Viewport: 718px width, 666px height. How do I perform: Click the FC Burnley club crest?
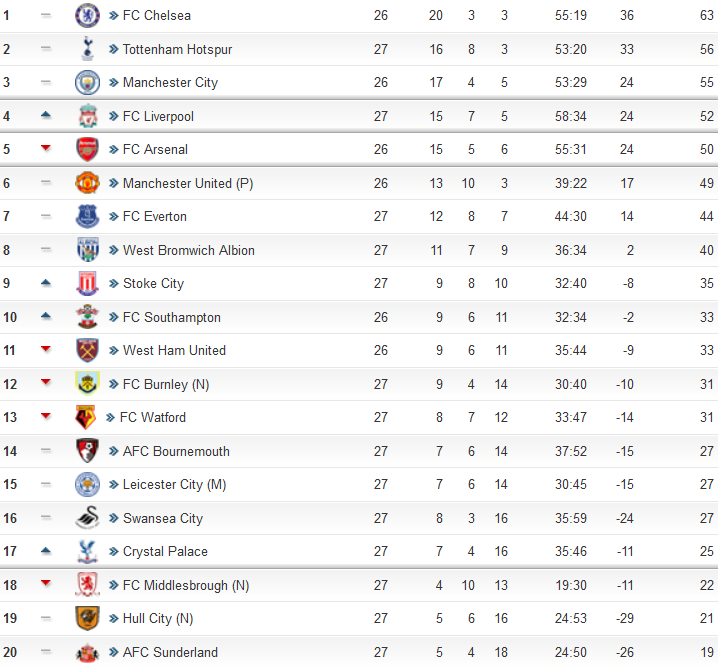point(87,383)
